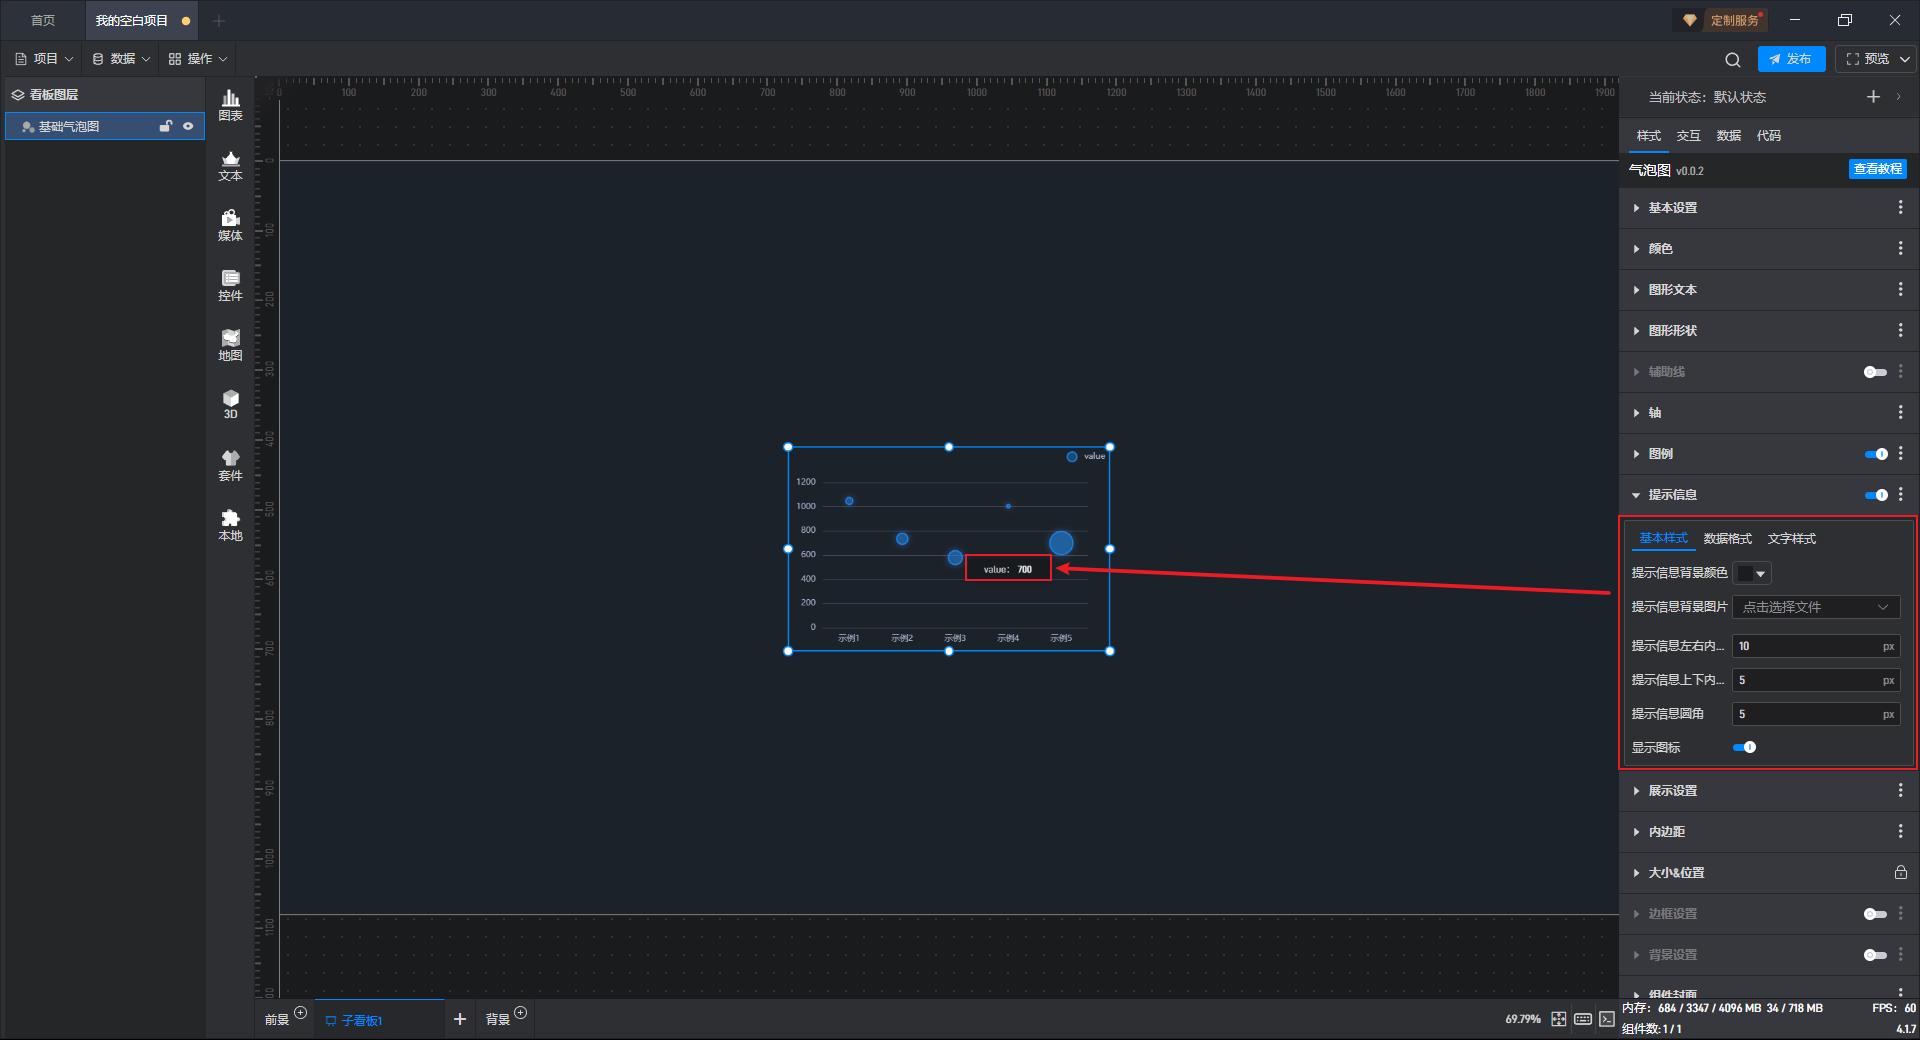Turn off the 显示图标 switch
This screenshot has height=1040, width=1920.
1744,747
